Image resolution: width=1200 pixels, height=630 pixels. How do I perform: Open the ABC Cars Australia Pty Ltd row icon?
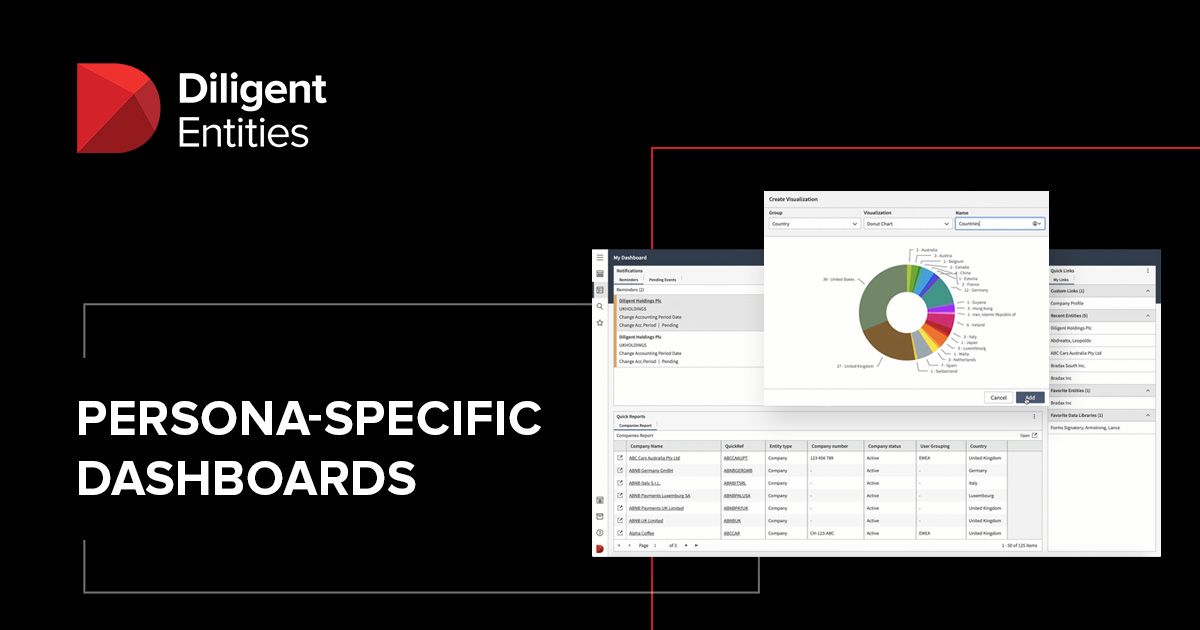tap(620, 458)
